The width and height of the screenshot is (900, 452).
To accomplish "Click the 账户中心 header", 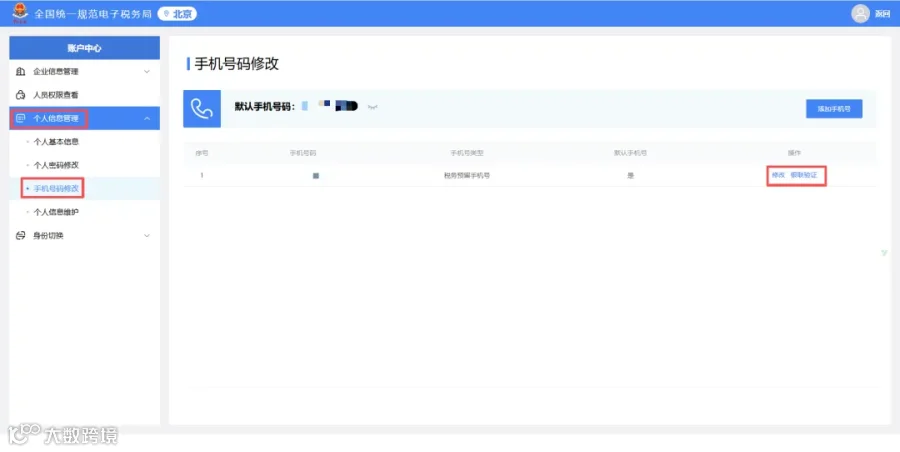I will point(84,48).
